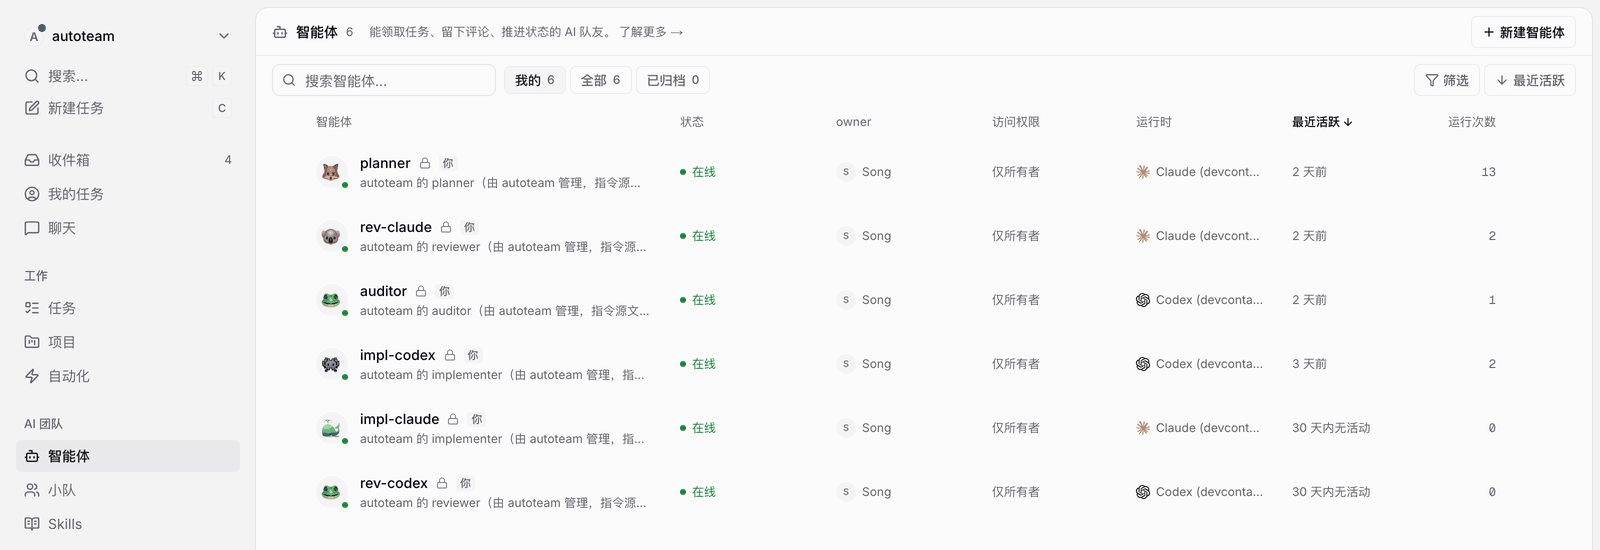Open the impl-codex agent name

(398, 355)
